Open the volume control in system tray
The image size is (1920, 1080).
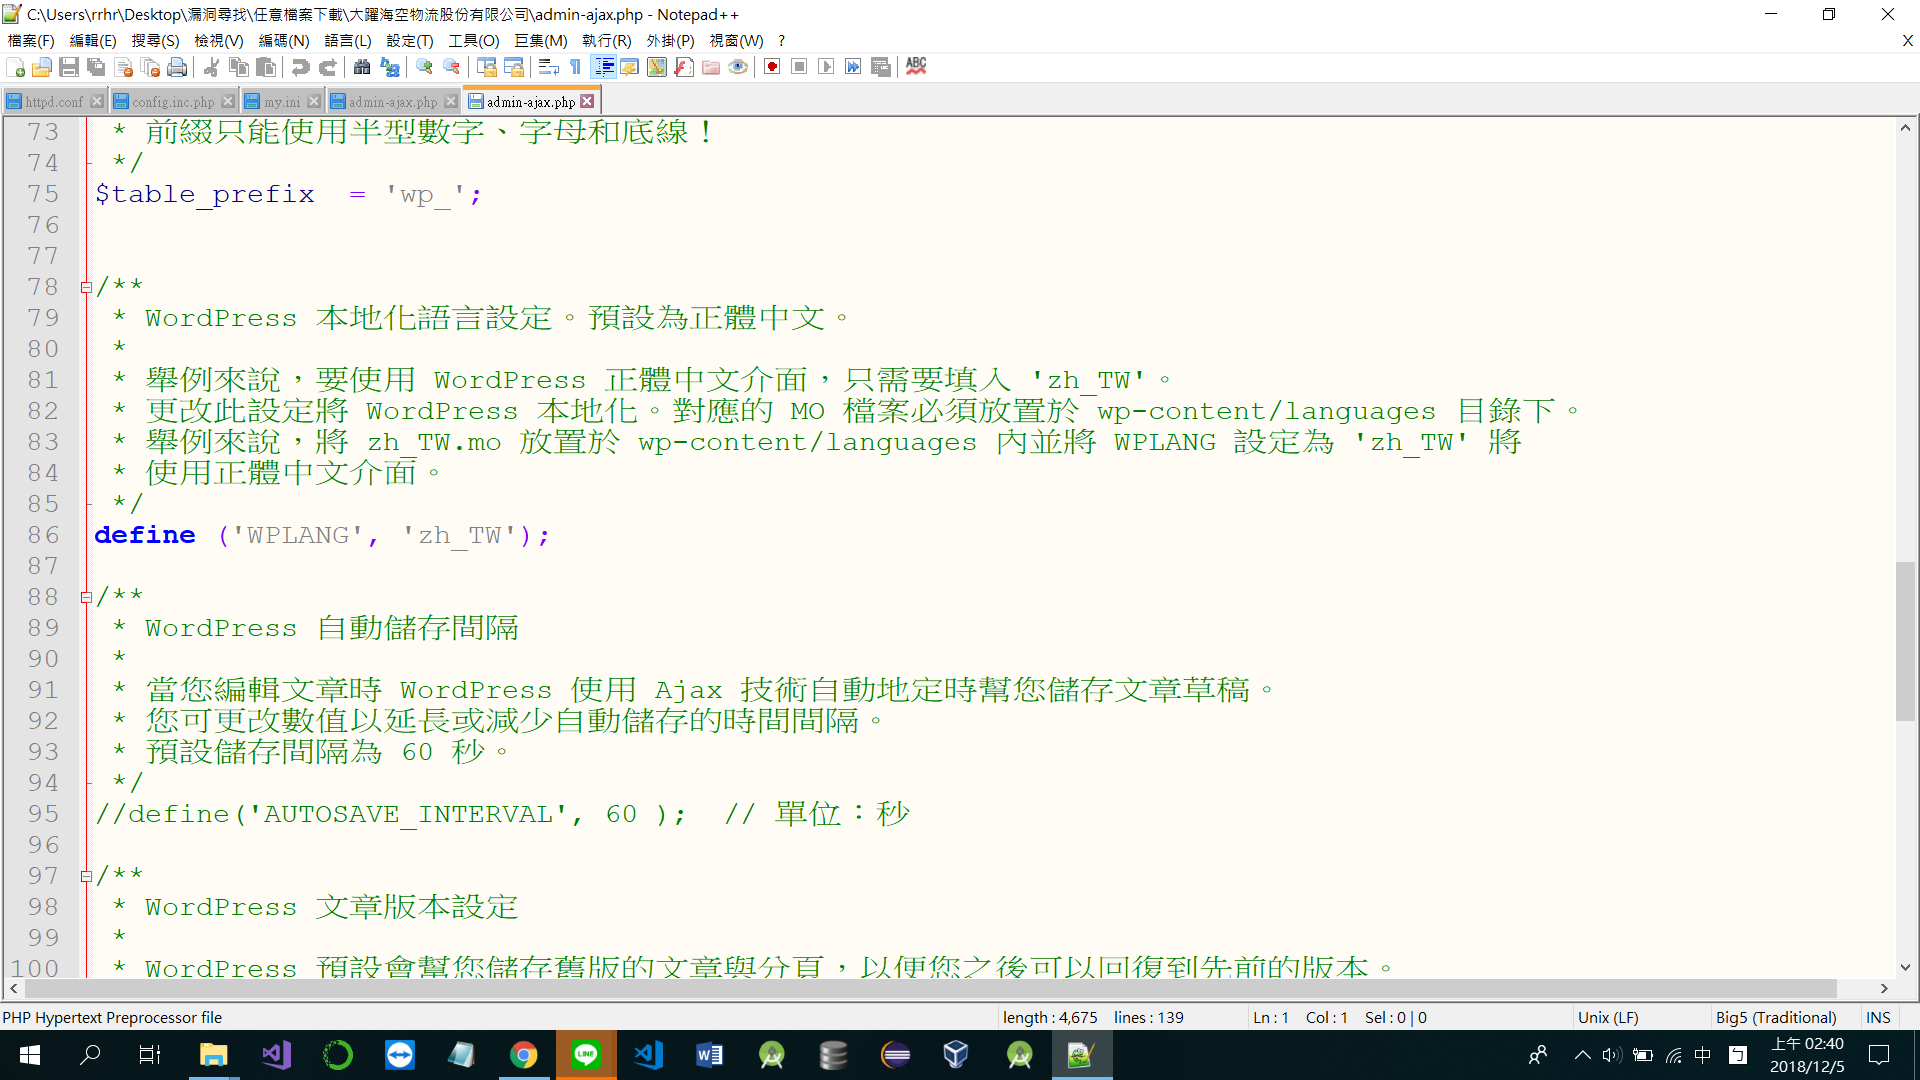point(1611,1055)
